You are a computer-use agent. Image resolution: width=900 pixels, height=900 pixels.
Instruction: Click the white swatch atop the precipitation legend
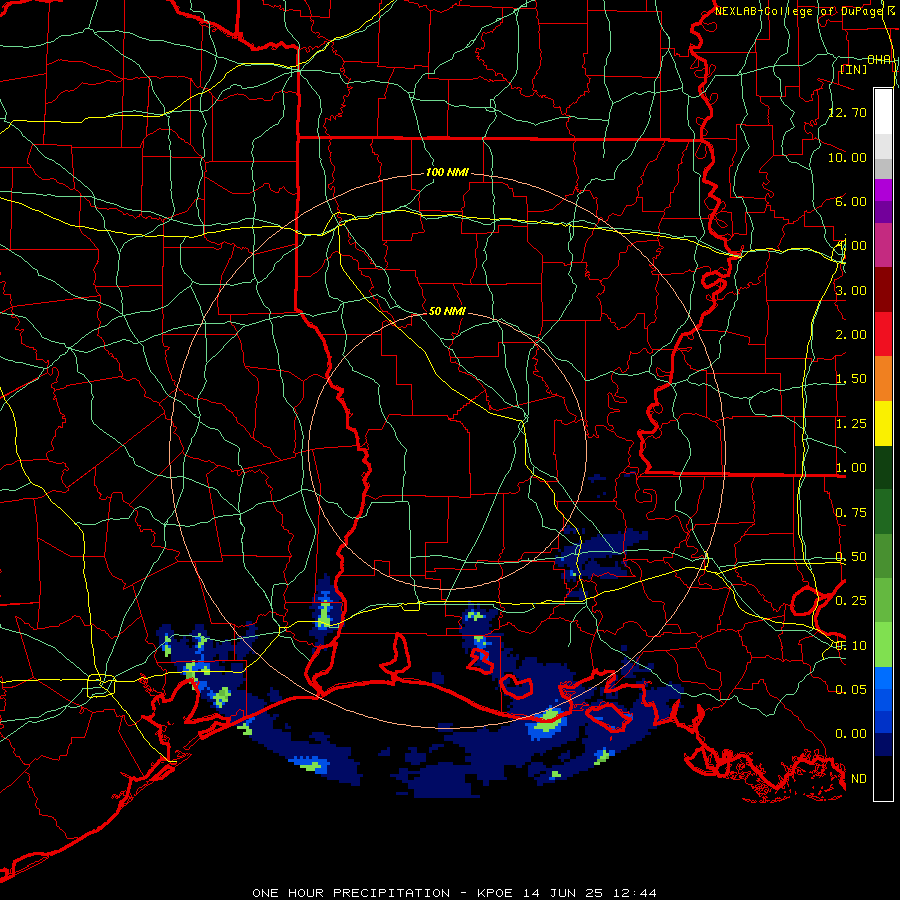pyautogui.click(x=883, y=111)
